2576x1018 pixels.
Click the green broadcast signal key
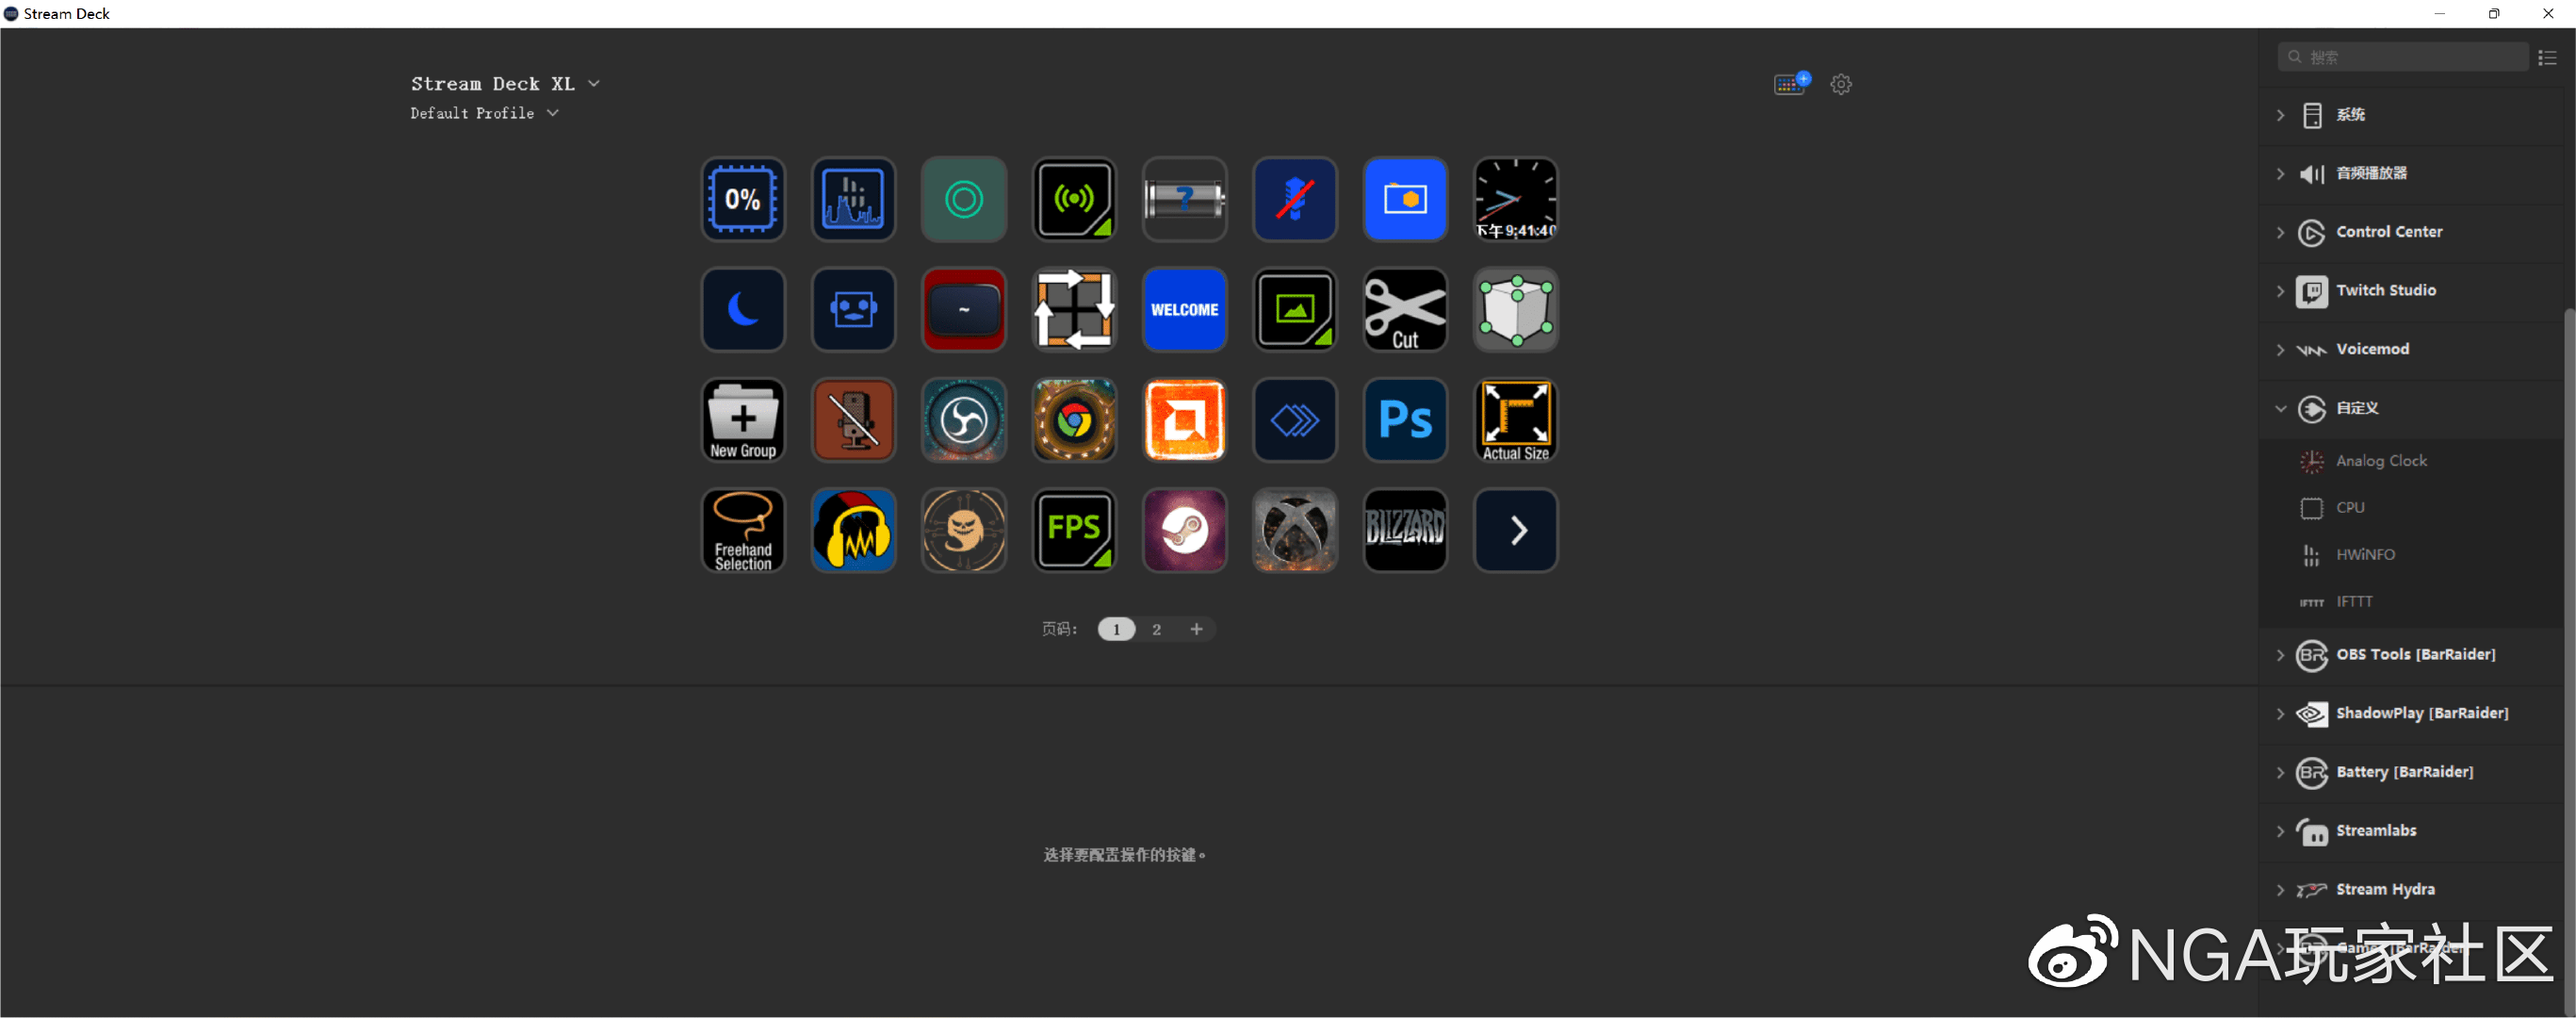1074,199
